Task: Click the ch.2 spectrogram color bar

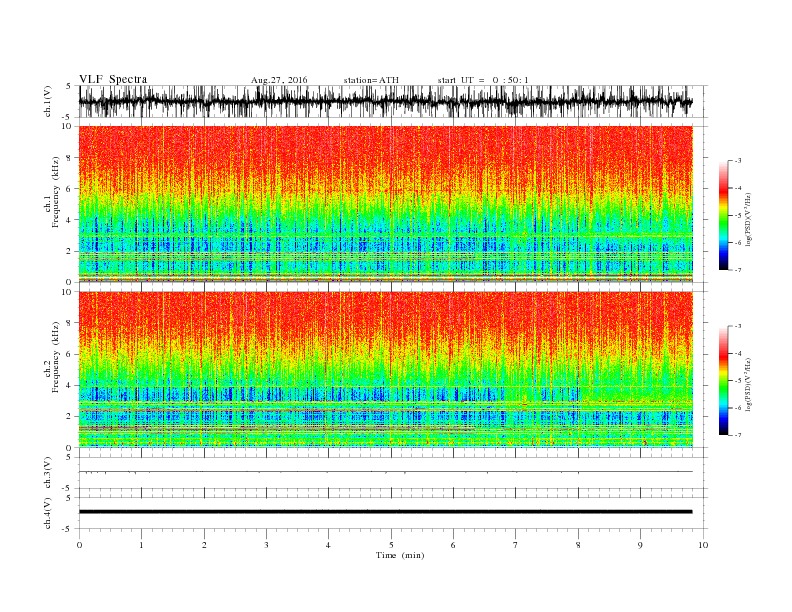Action: click(x=724, y=380)
